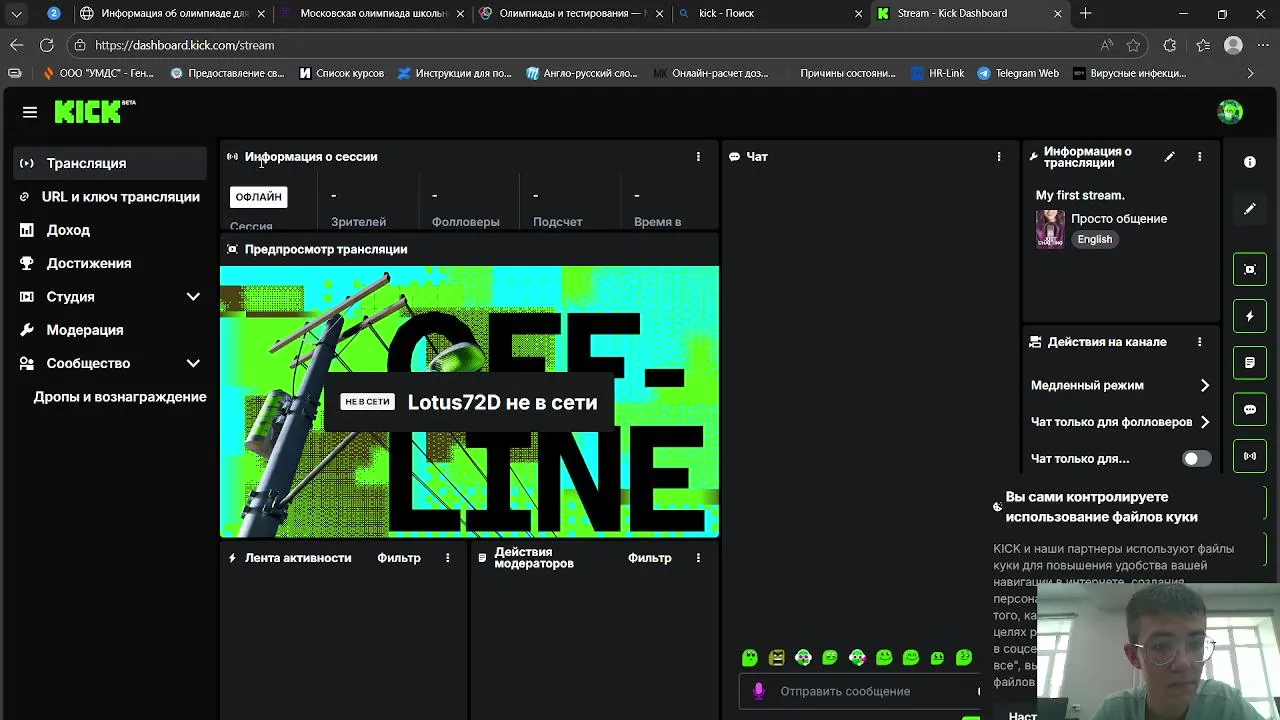Image resolution: width=1280 pixels, height=720 pixels.
Task: Open Действия на канале three-dot menu
Action: 1199,342
